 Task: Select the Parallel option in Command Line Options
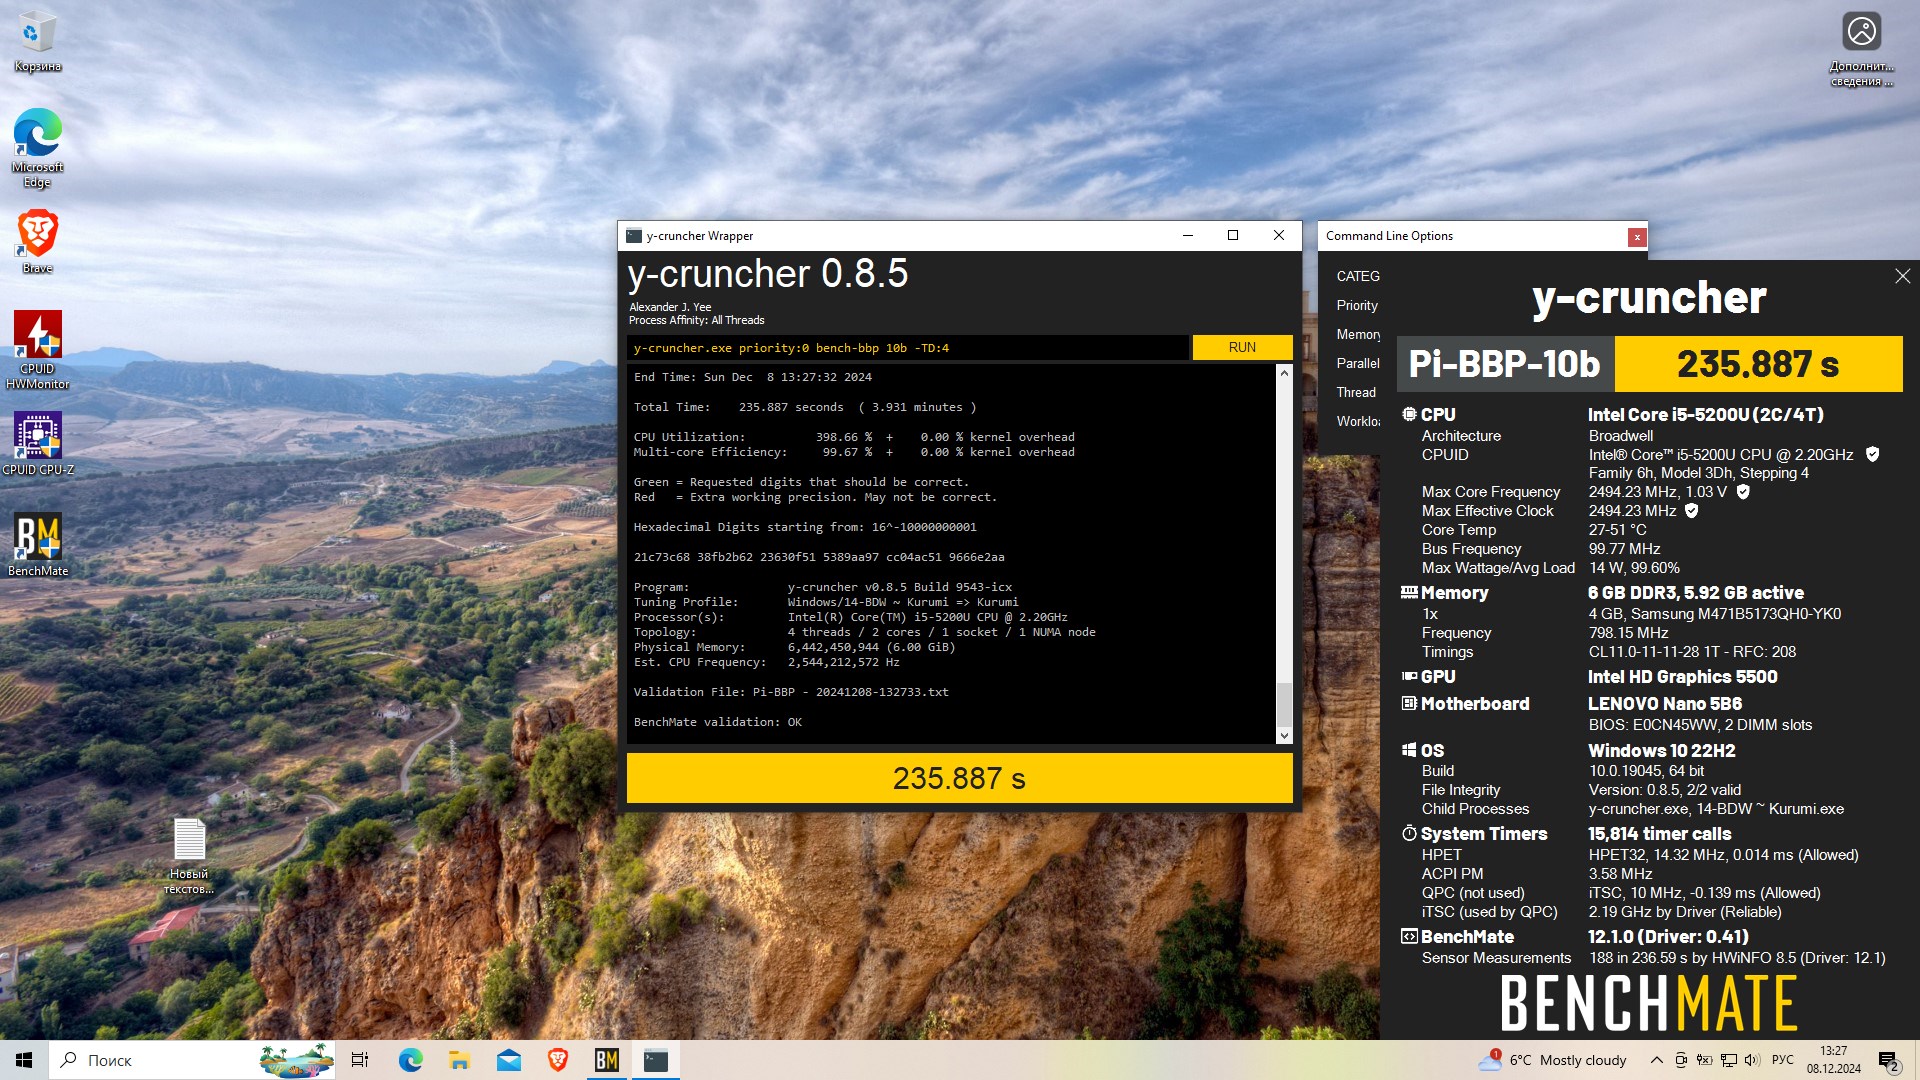1358,363
